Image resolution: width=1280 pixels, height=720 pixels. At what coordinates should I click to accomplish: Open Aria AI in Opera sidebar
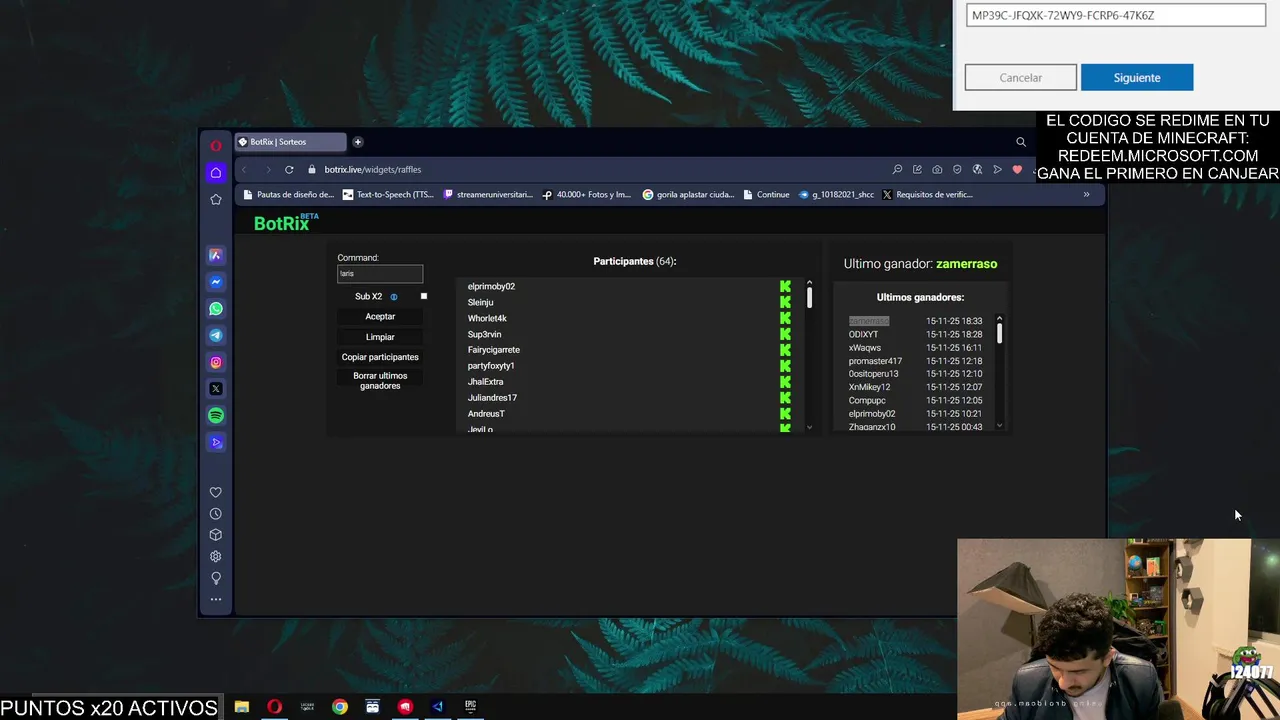coord(215,256)
